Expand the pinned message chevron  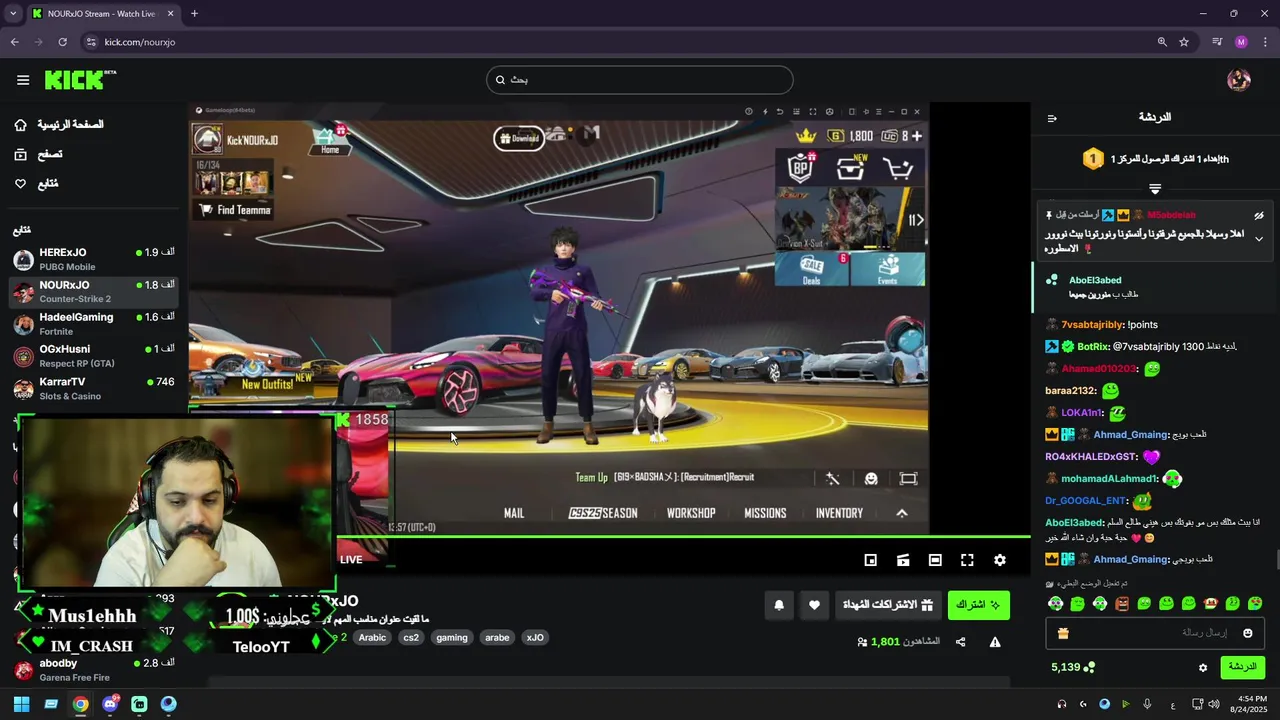click(x=1259, y=239)
